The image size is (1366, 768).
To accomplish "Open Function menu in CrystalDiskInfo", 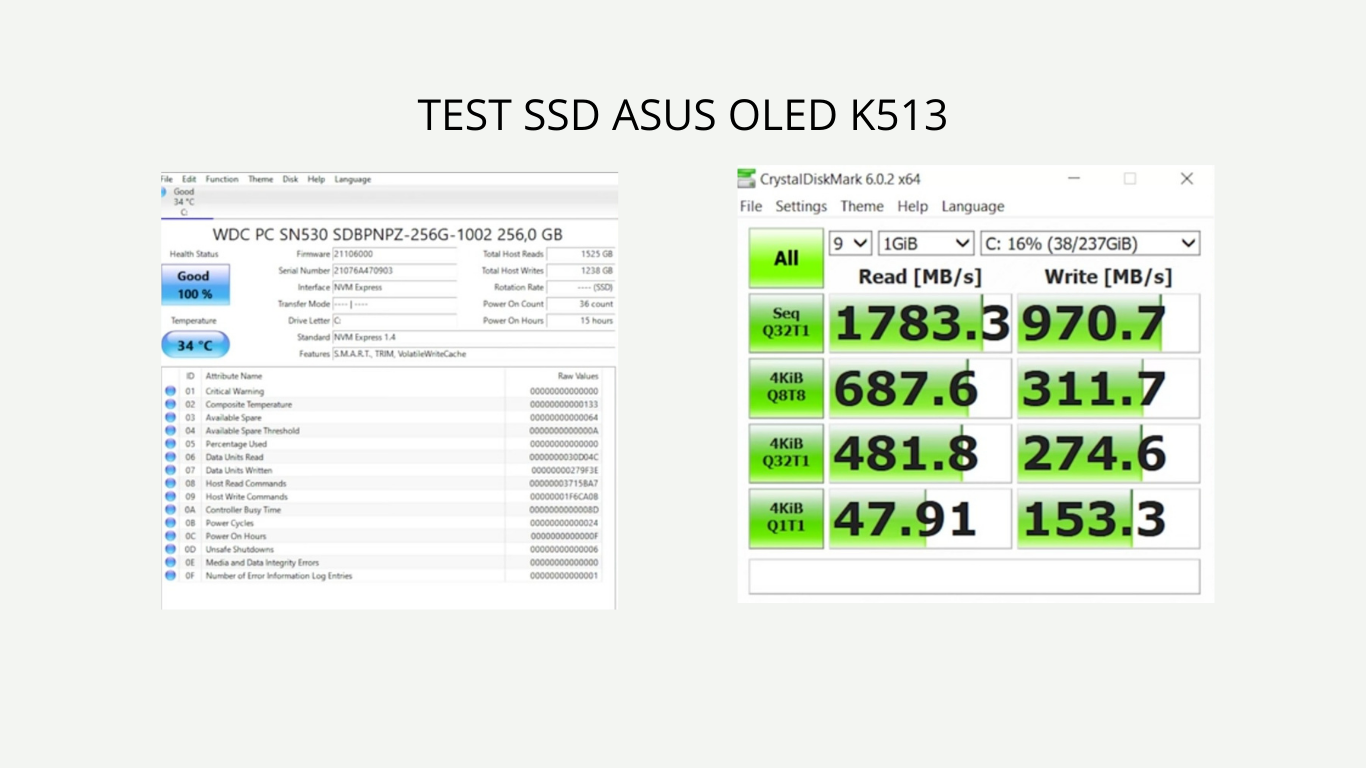I will (222, 179).
